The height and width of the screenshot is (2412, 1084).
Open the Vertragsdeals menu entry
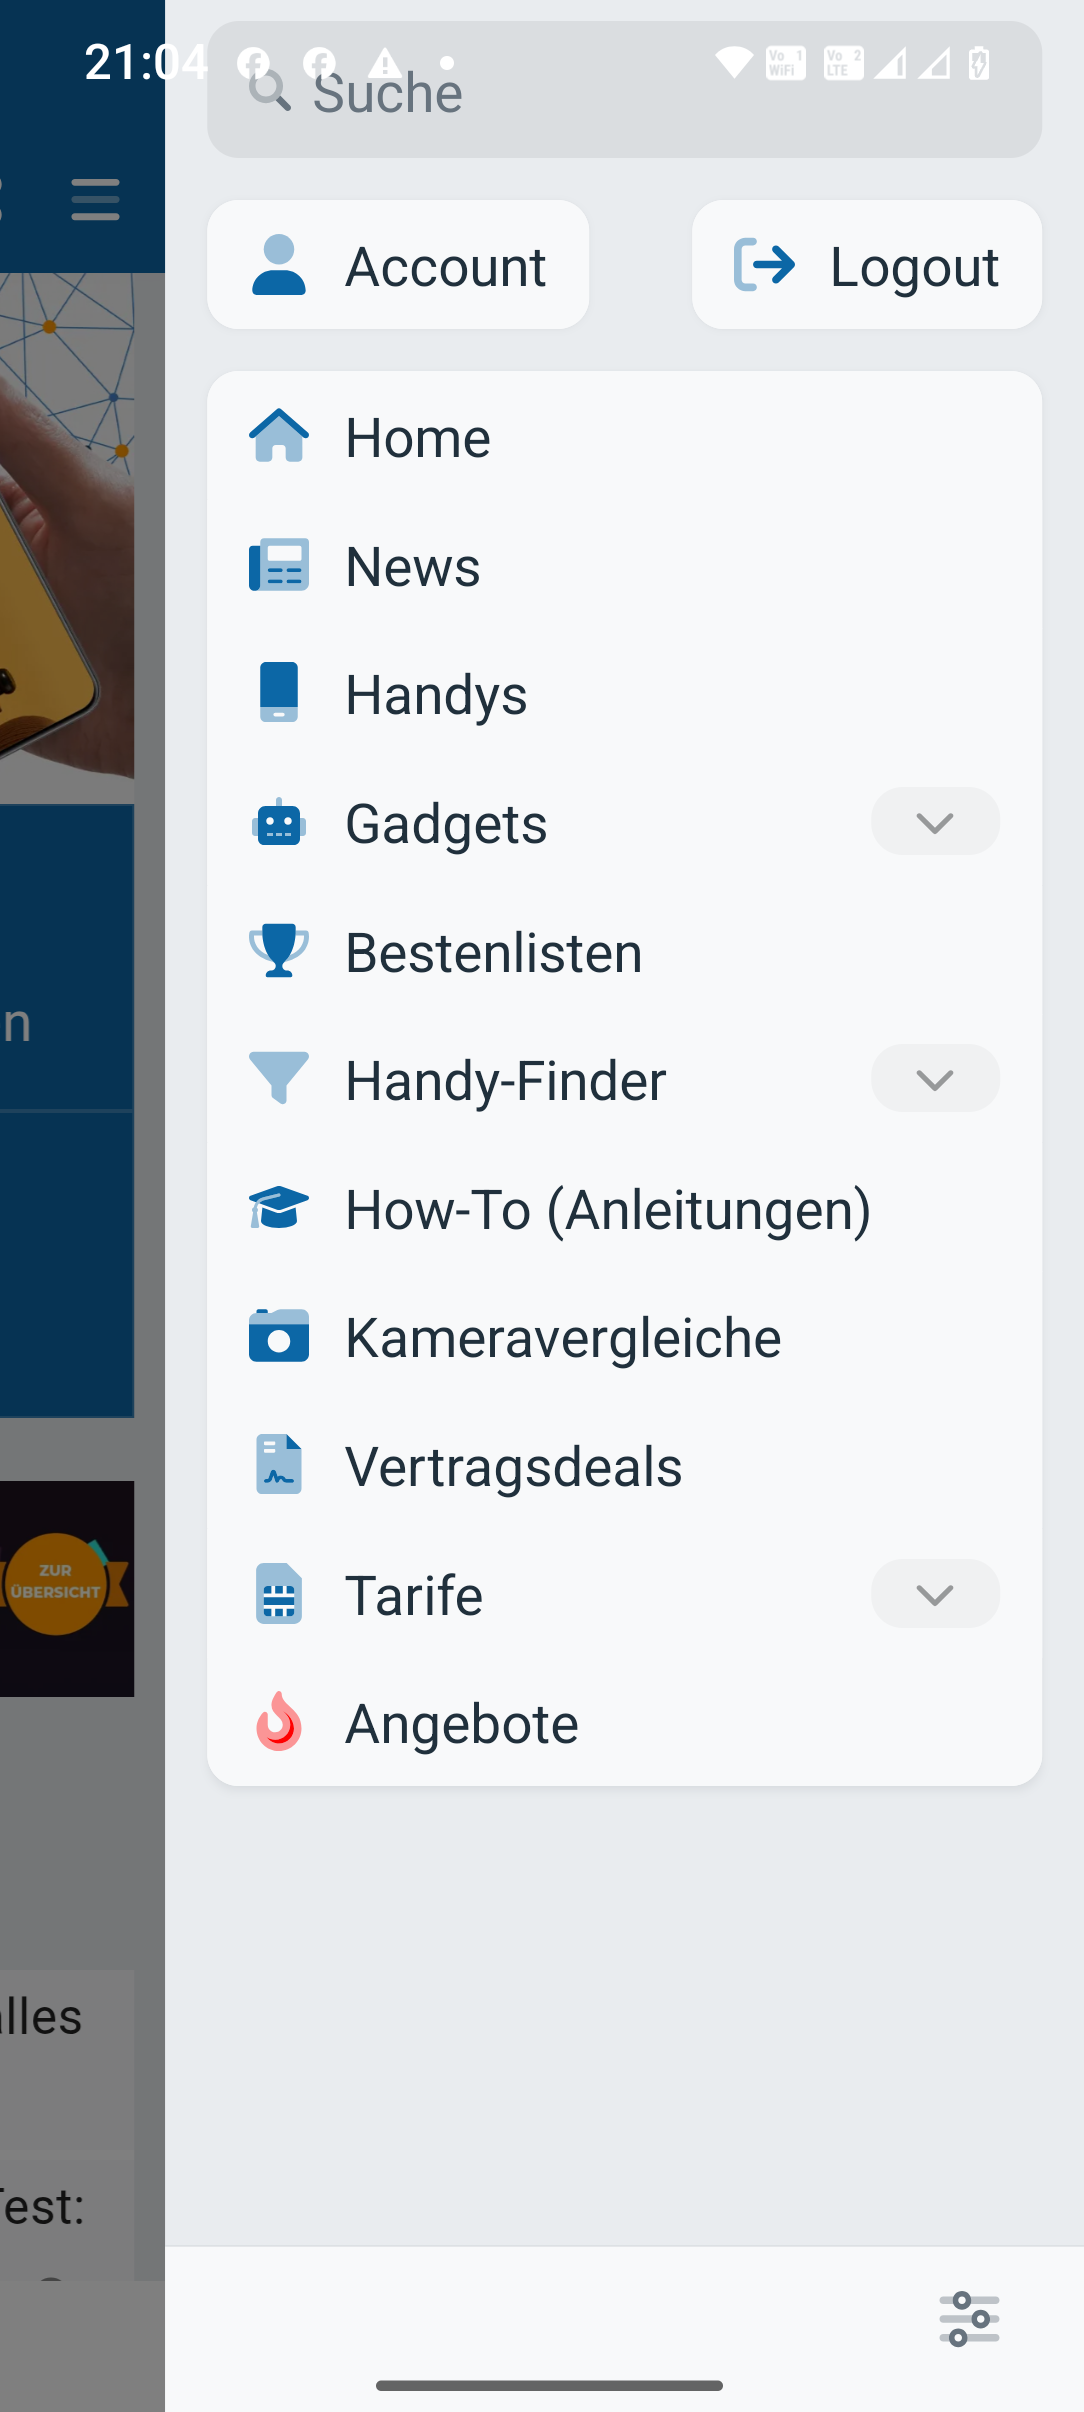click(514, 1466)
